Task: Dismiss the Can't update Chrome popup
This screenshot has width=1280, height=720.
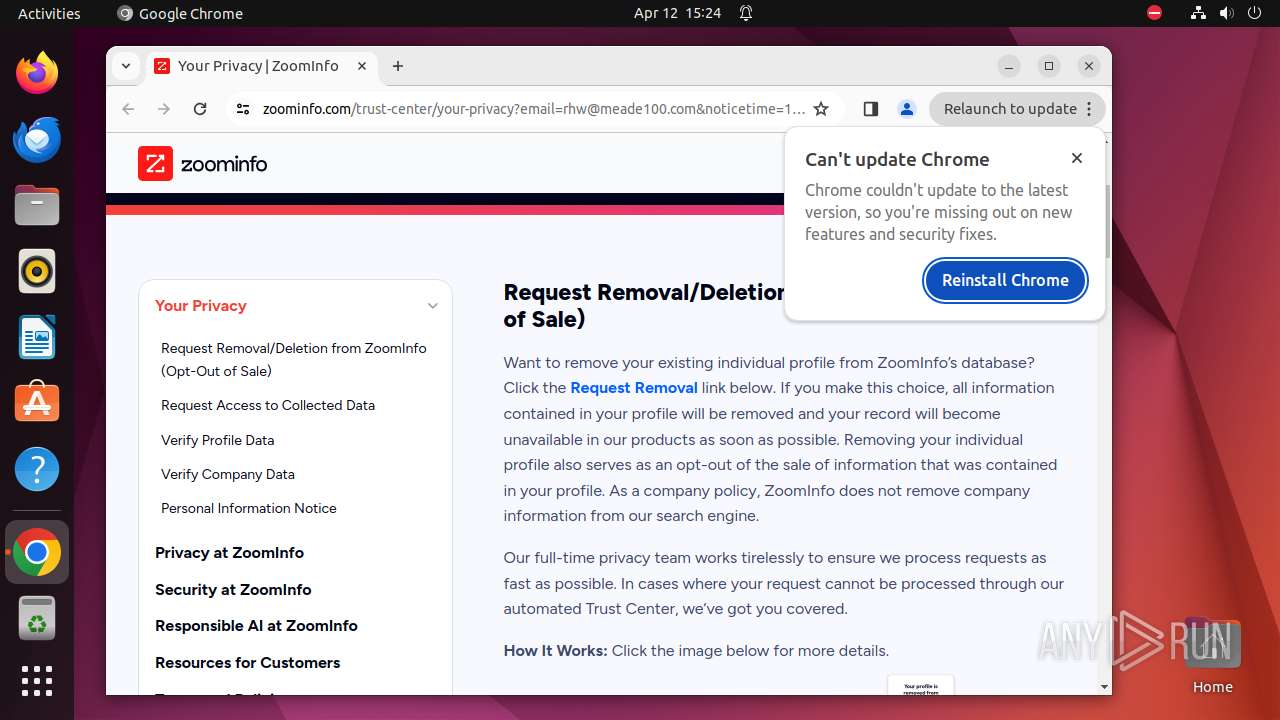Action: (x=1076, y=158)
